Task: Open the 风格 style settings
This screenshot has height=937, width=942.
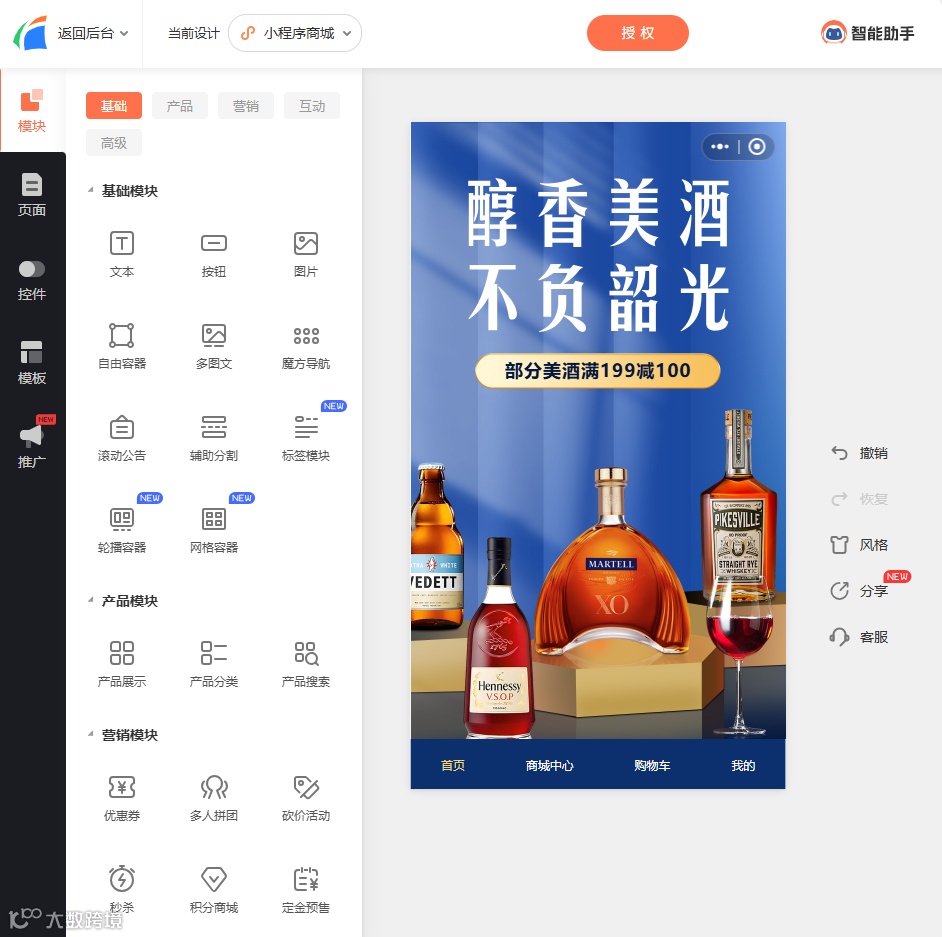Action: (859, 545)
